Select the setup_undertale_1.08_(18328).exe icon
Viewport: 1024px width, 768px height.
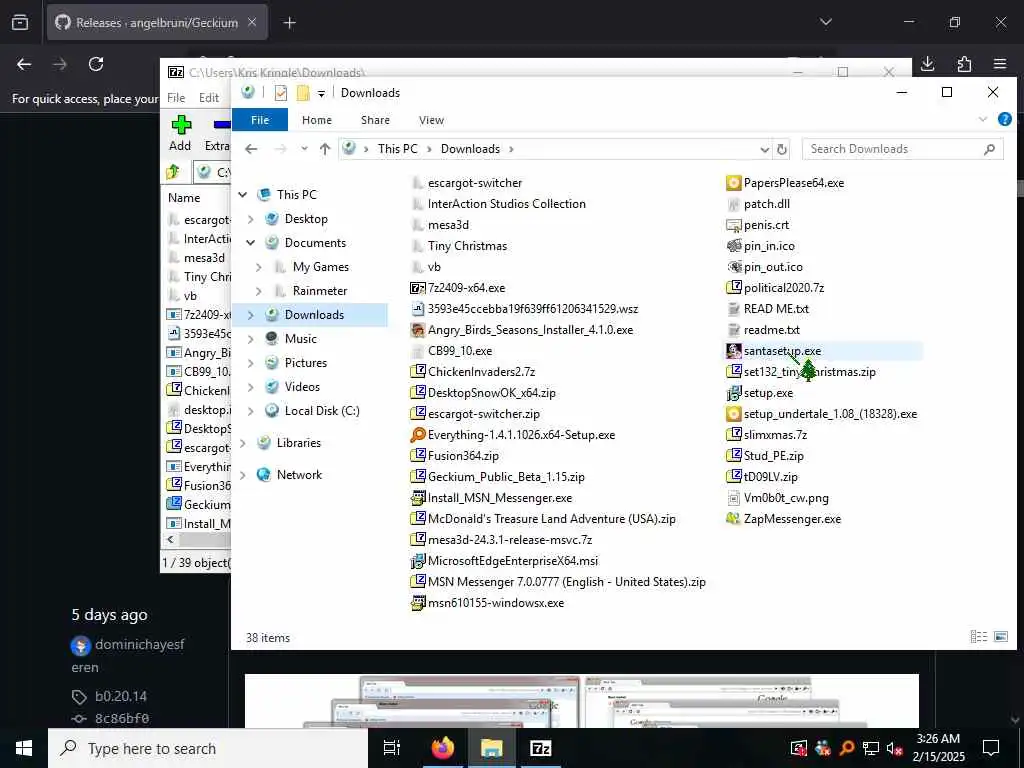tap(733, 414)
